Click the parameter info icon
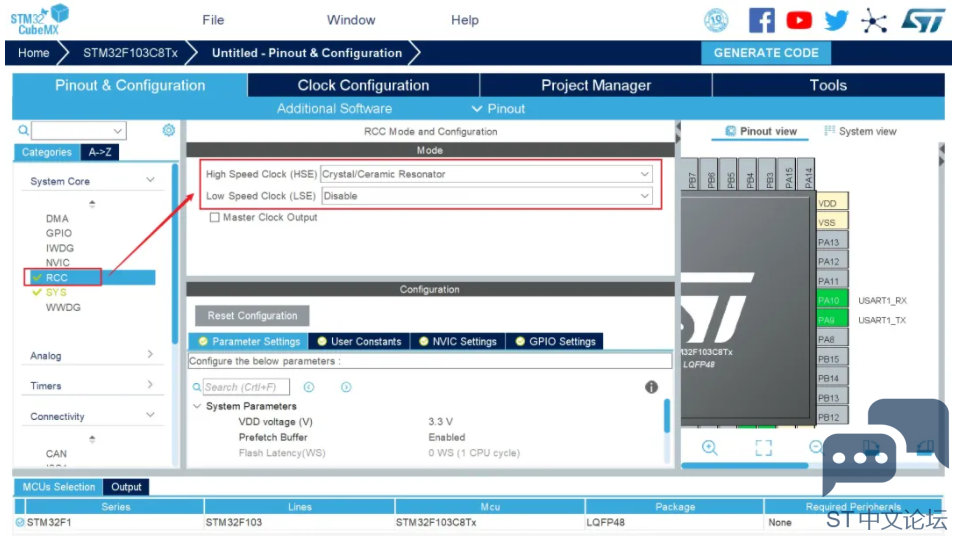The width and height of the screenshot is (960, 543). click(x=651, y=386)
